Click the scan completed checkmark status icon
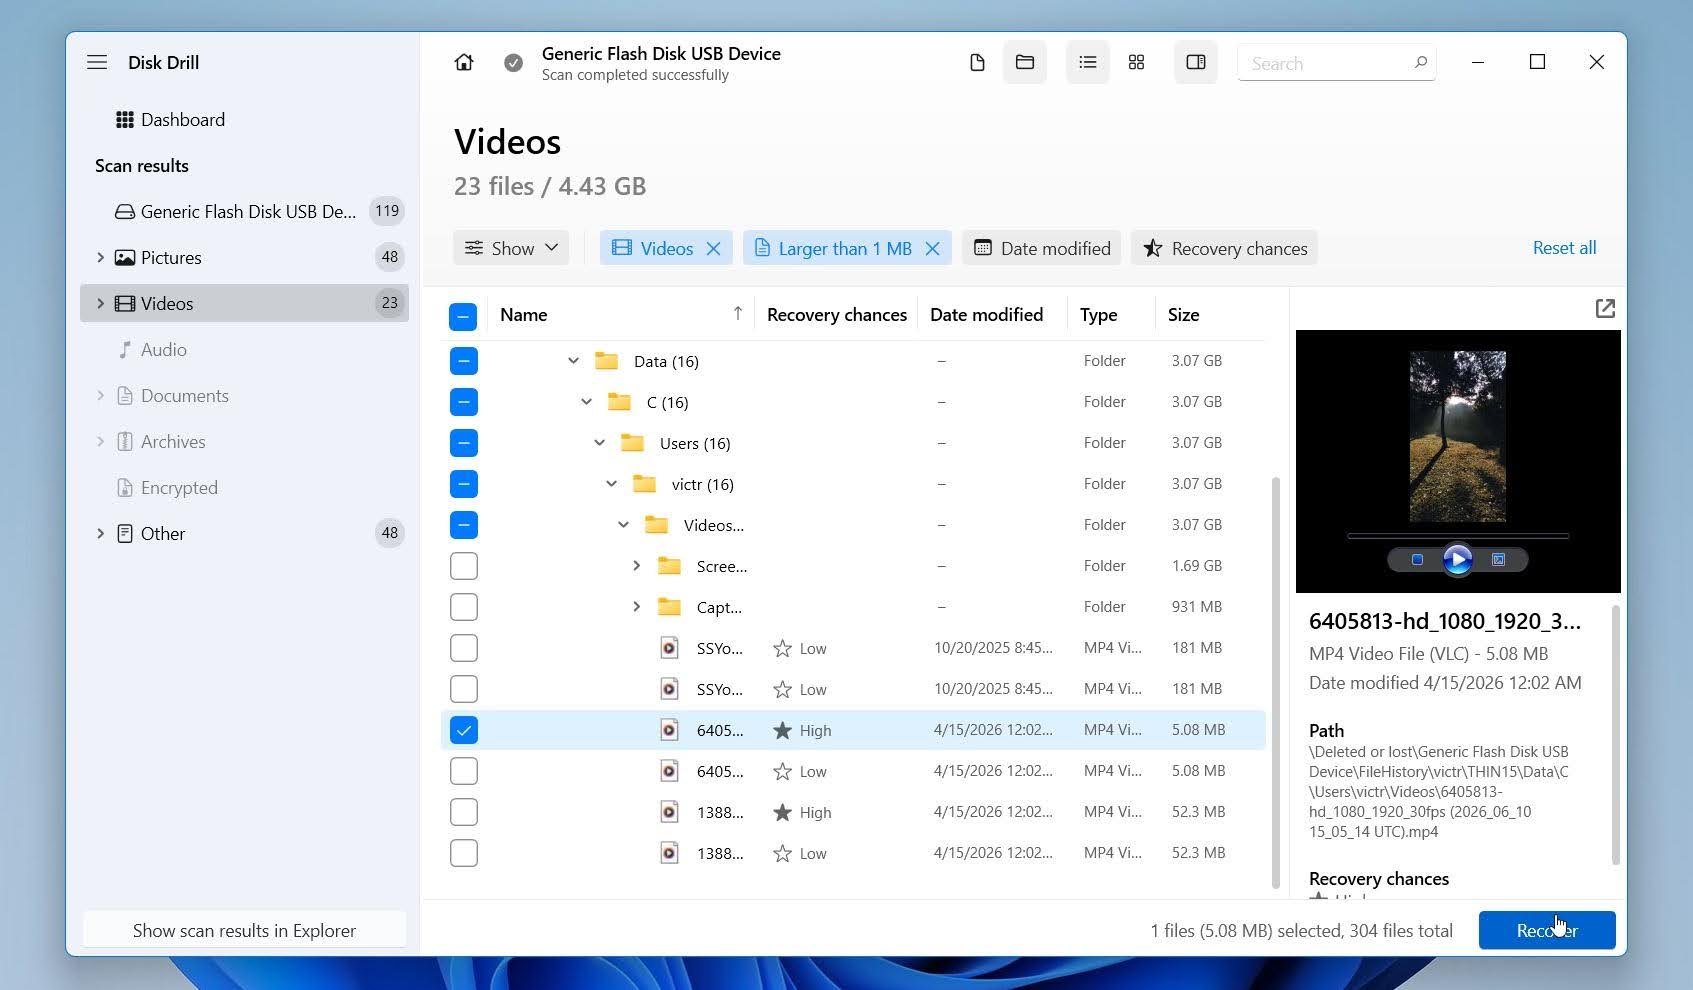Image resolution: width=1693 pixels, height=990 pixels. [513, 63]
